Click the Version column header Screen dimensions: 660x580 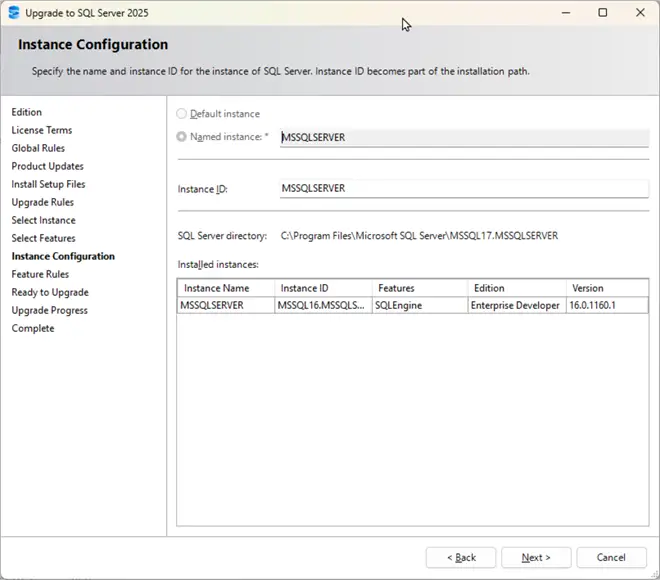click(607, 288)
